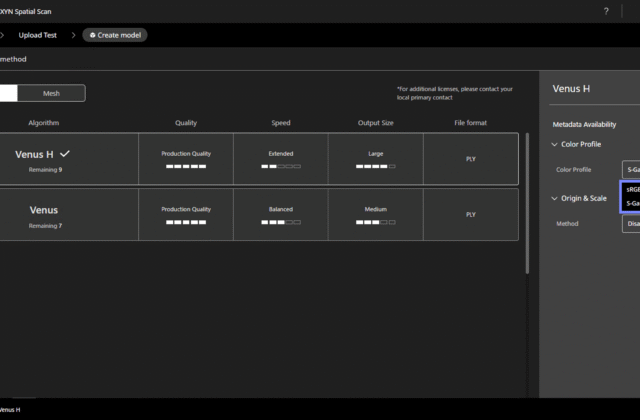Click Venus Medium output size indicator
The width and height of the screenshot is (640, 420).
376,222
